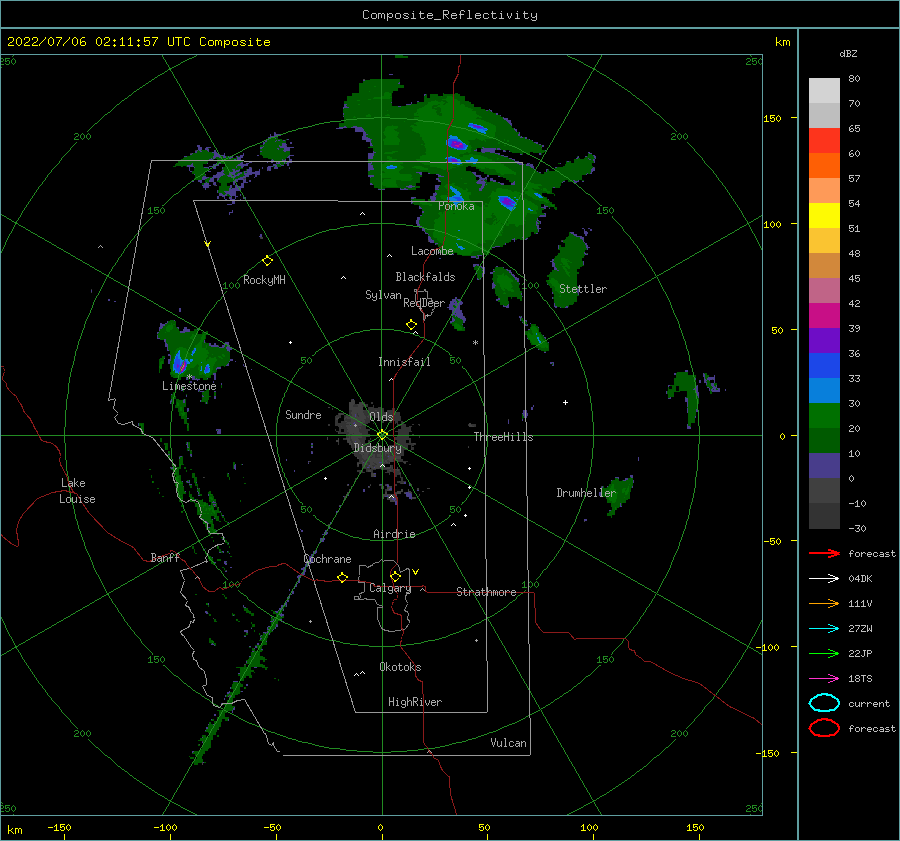Image resolution: width=900 pixels, height=841 pixels.
Task: Click the Banff label
Action: pyautogui.click(x=165, y=557)
